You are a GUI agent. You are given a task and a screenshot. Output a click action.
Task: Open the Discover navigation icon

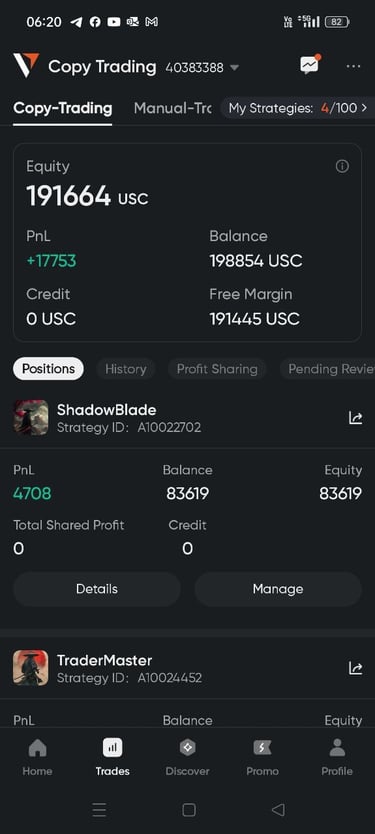(x=187, y=757)
